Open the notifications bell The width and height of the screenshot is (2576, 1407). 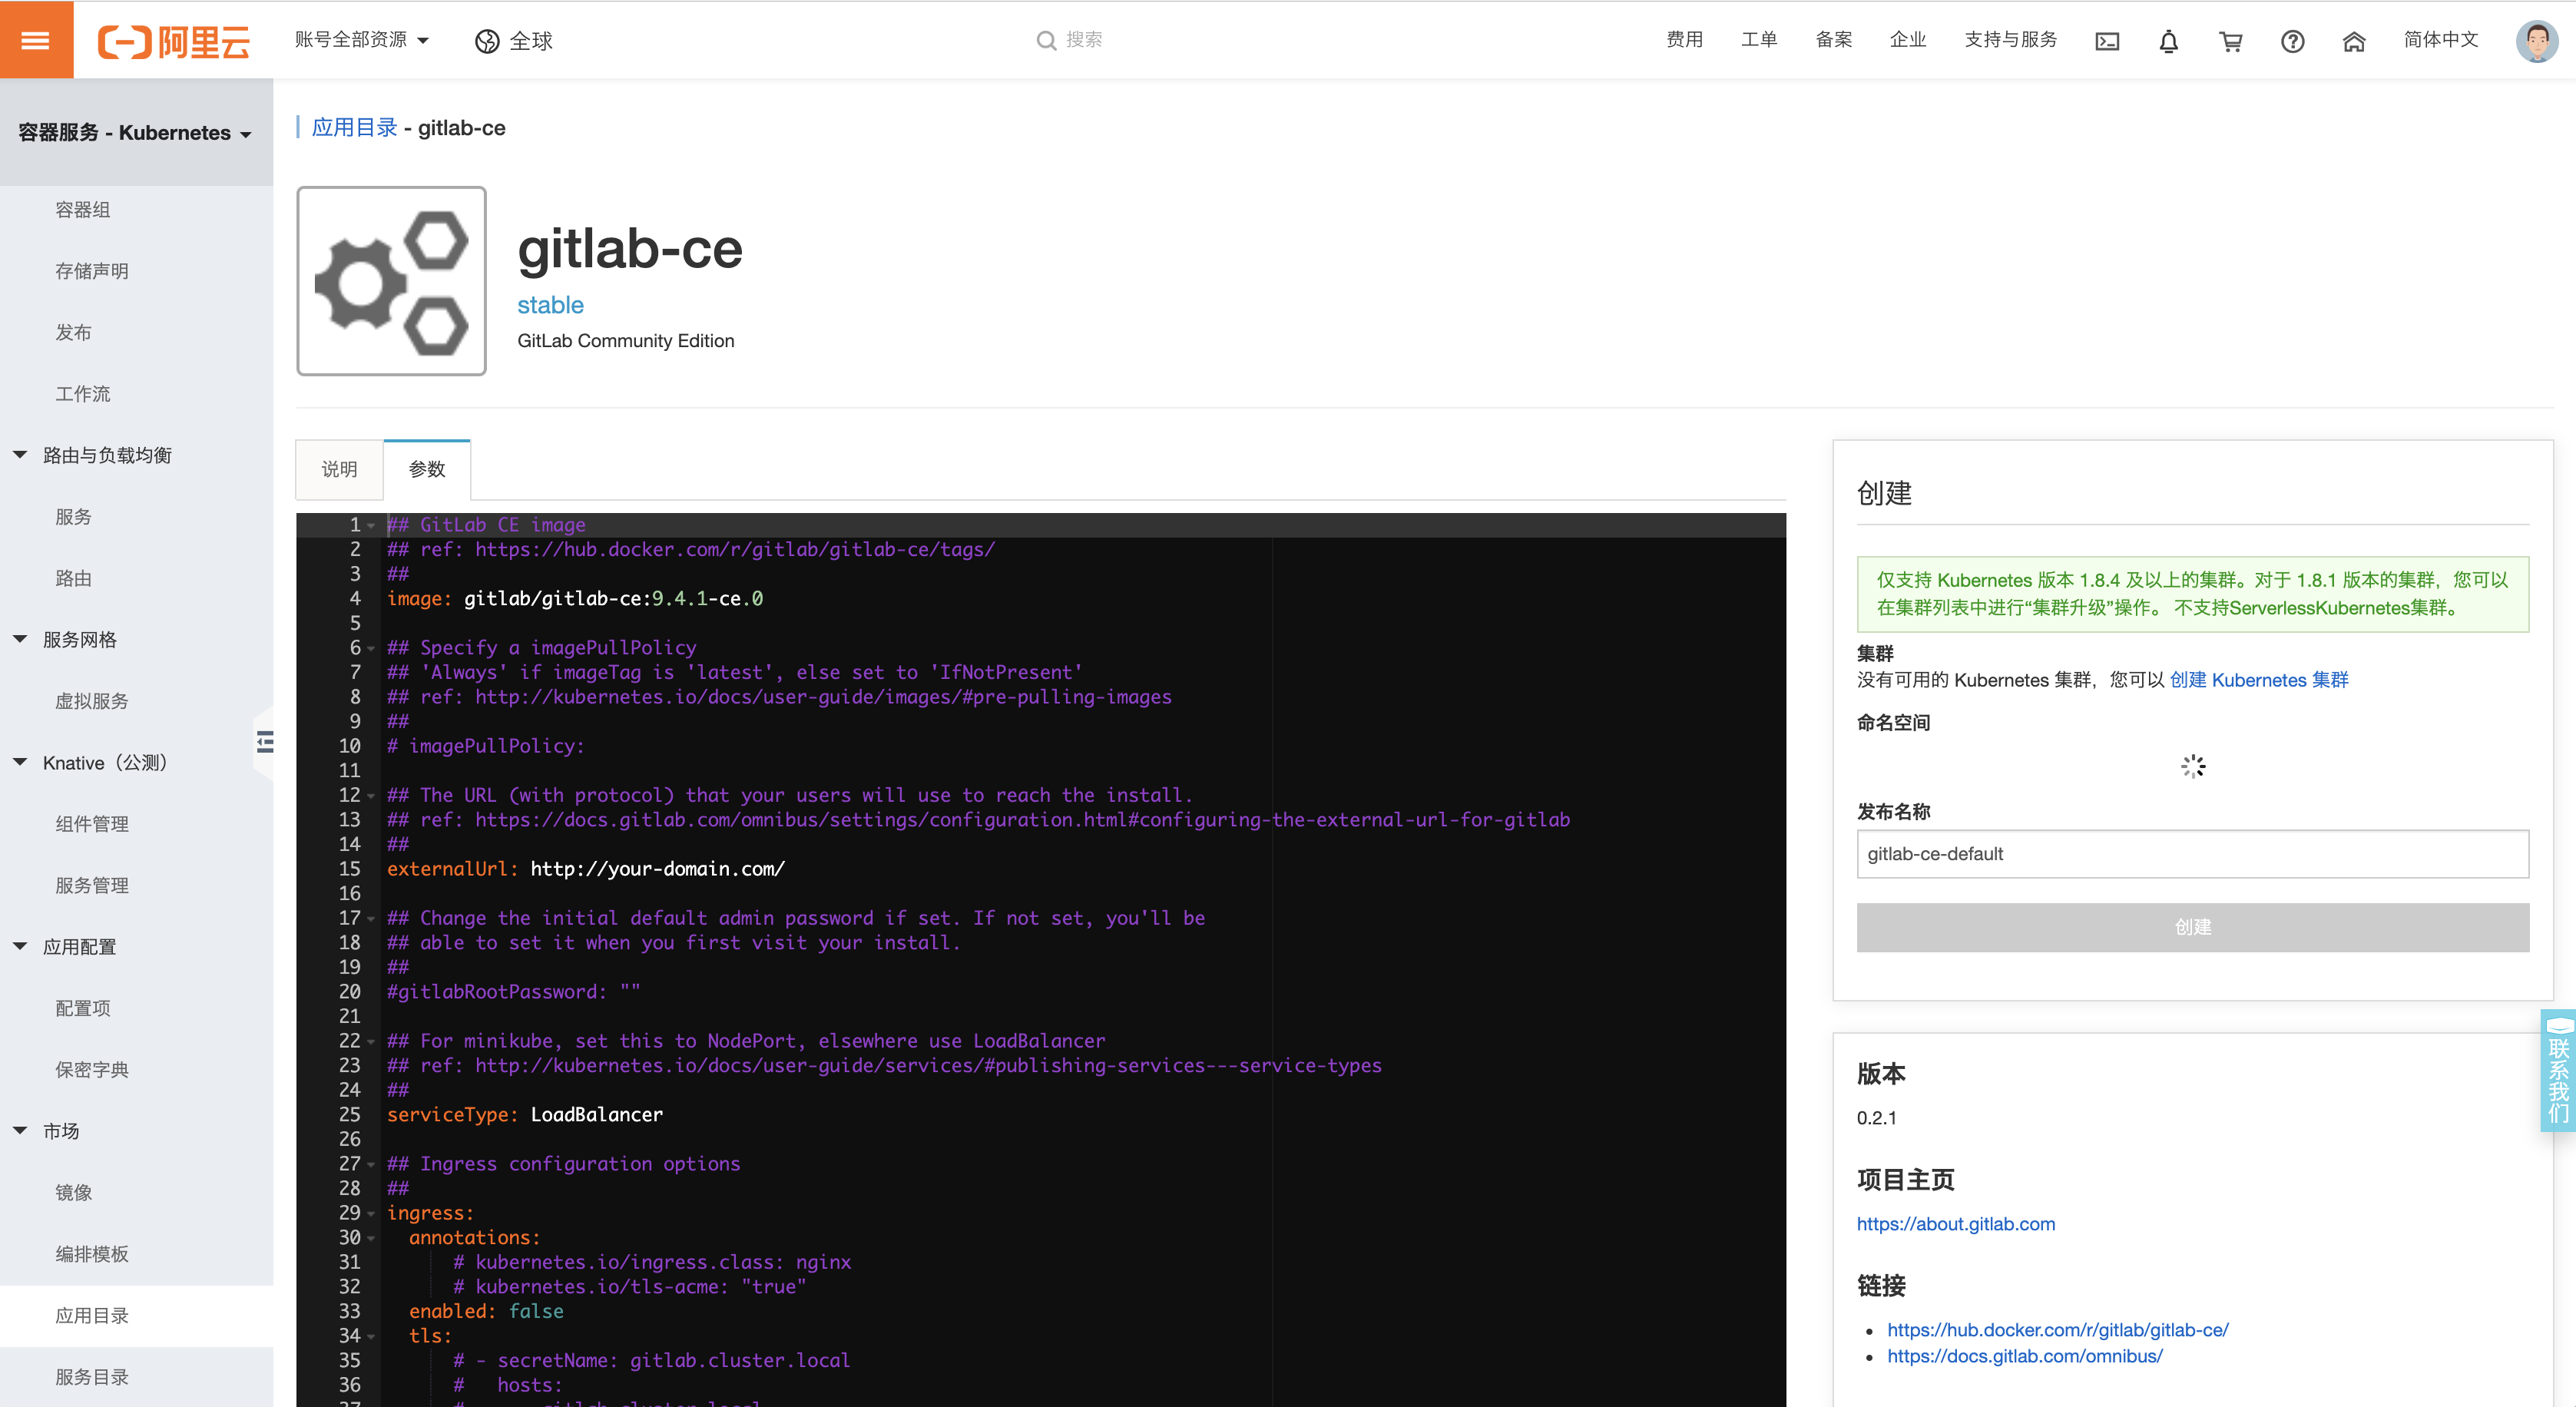(2168, 40)
